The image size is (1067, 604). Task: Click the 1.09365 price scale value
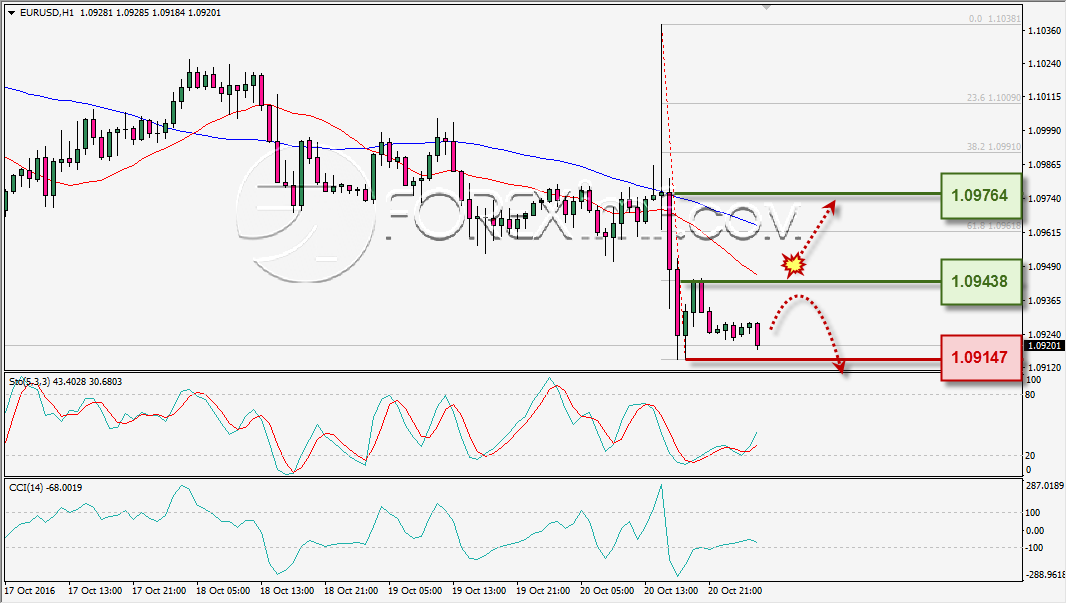click(1045, 300)
